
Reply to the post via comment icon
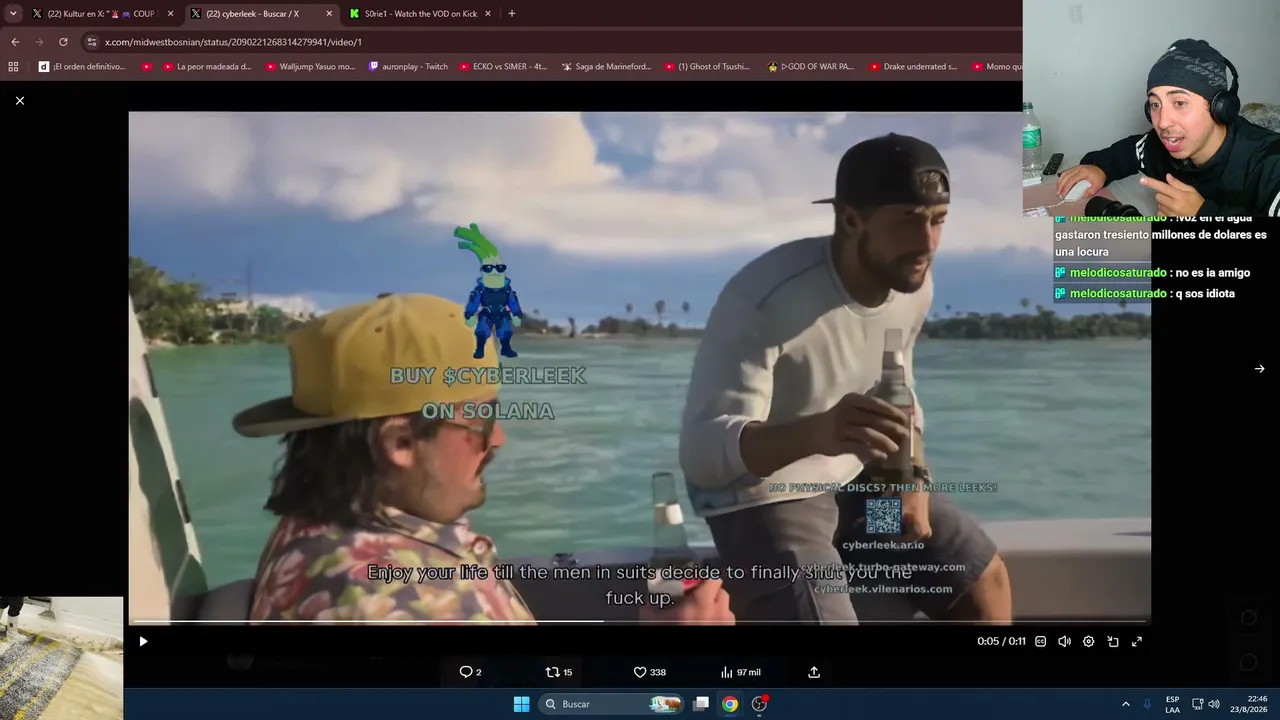pyautogui.click(x=470, y=672)
